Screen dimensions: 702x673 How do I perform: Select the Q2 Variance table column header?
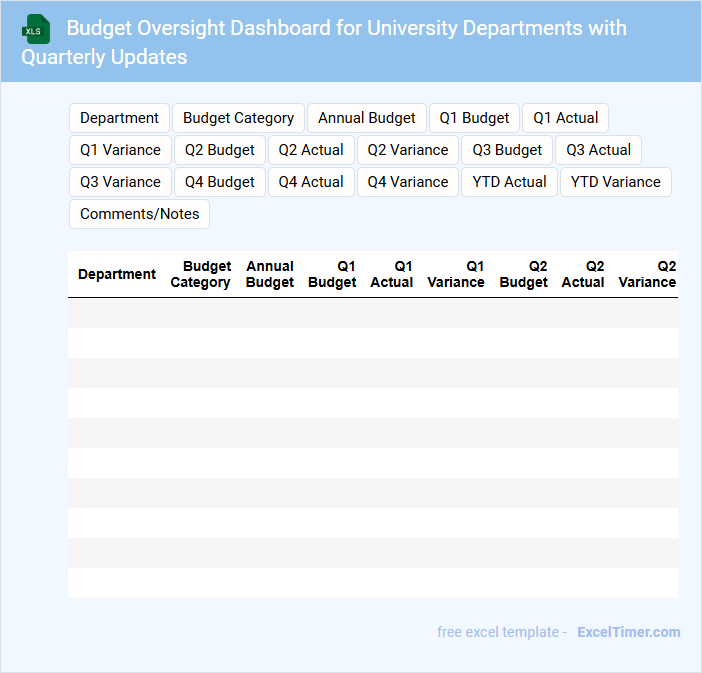pos(647,274)
